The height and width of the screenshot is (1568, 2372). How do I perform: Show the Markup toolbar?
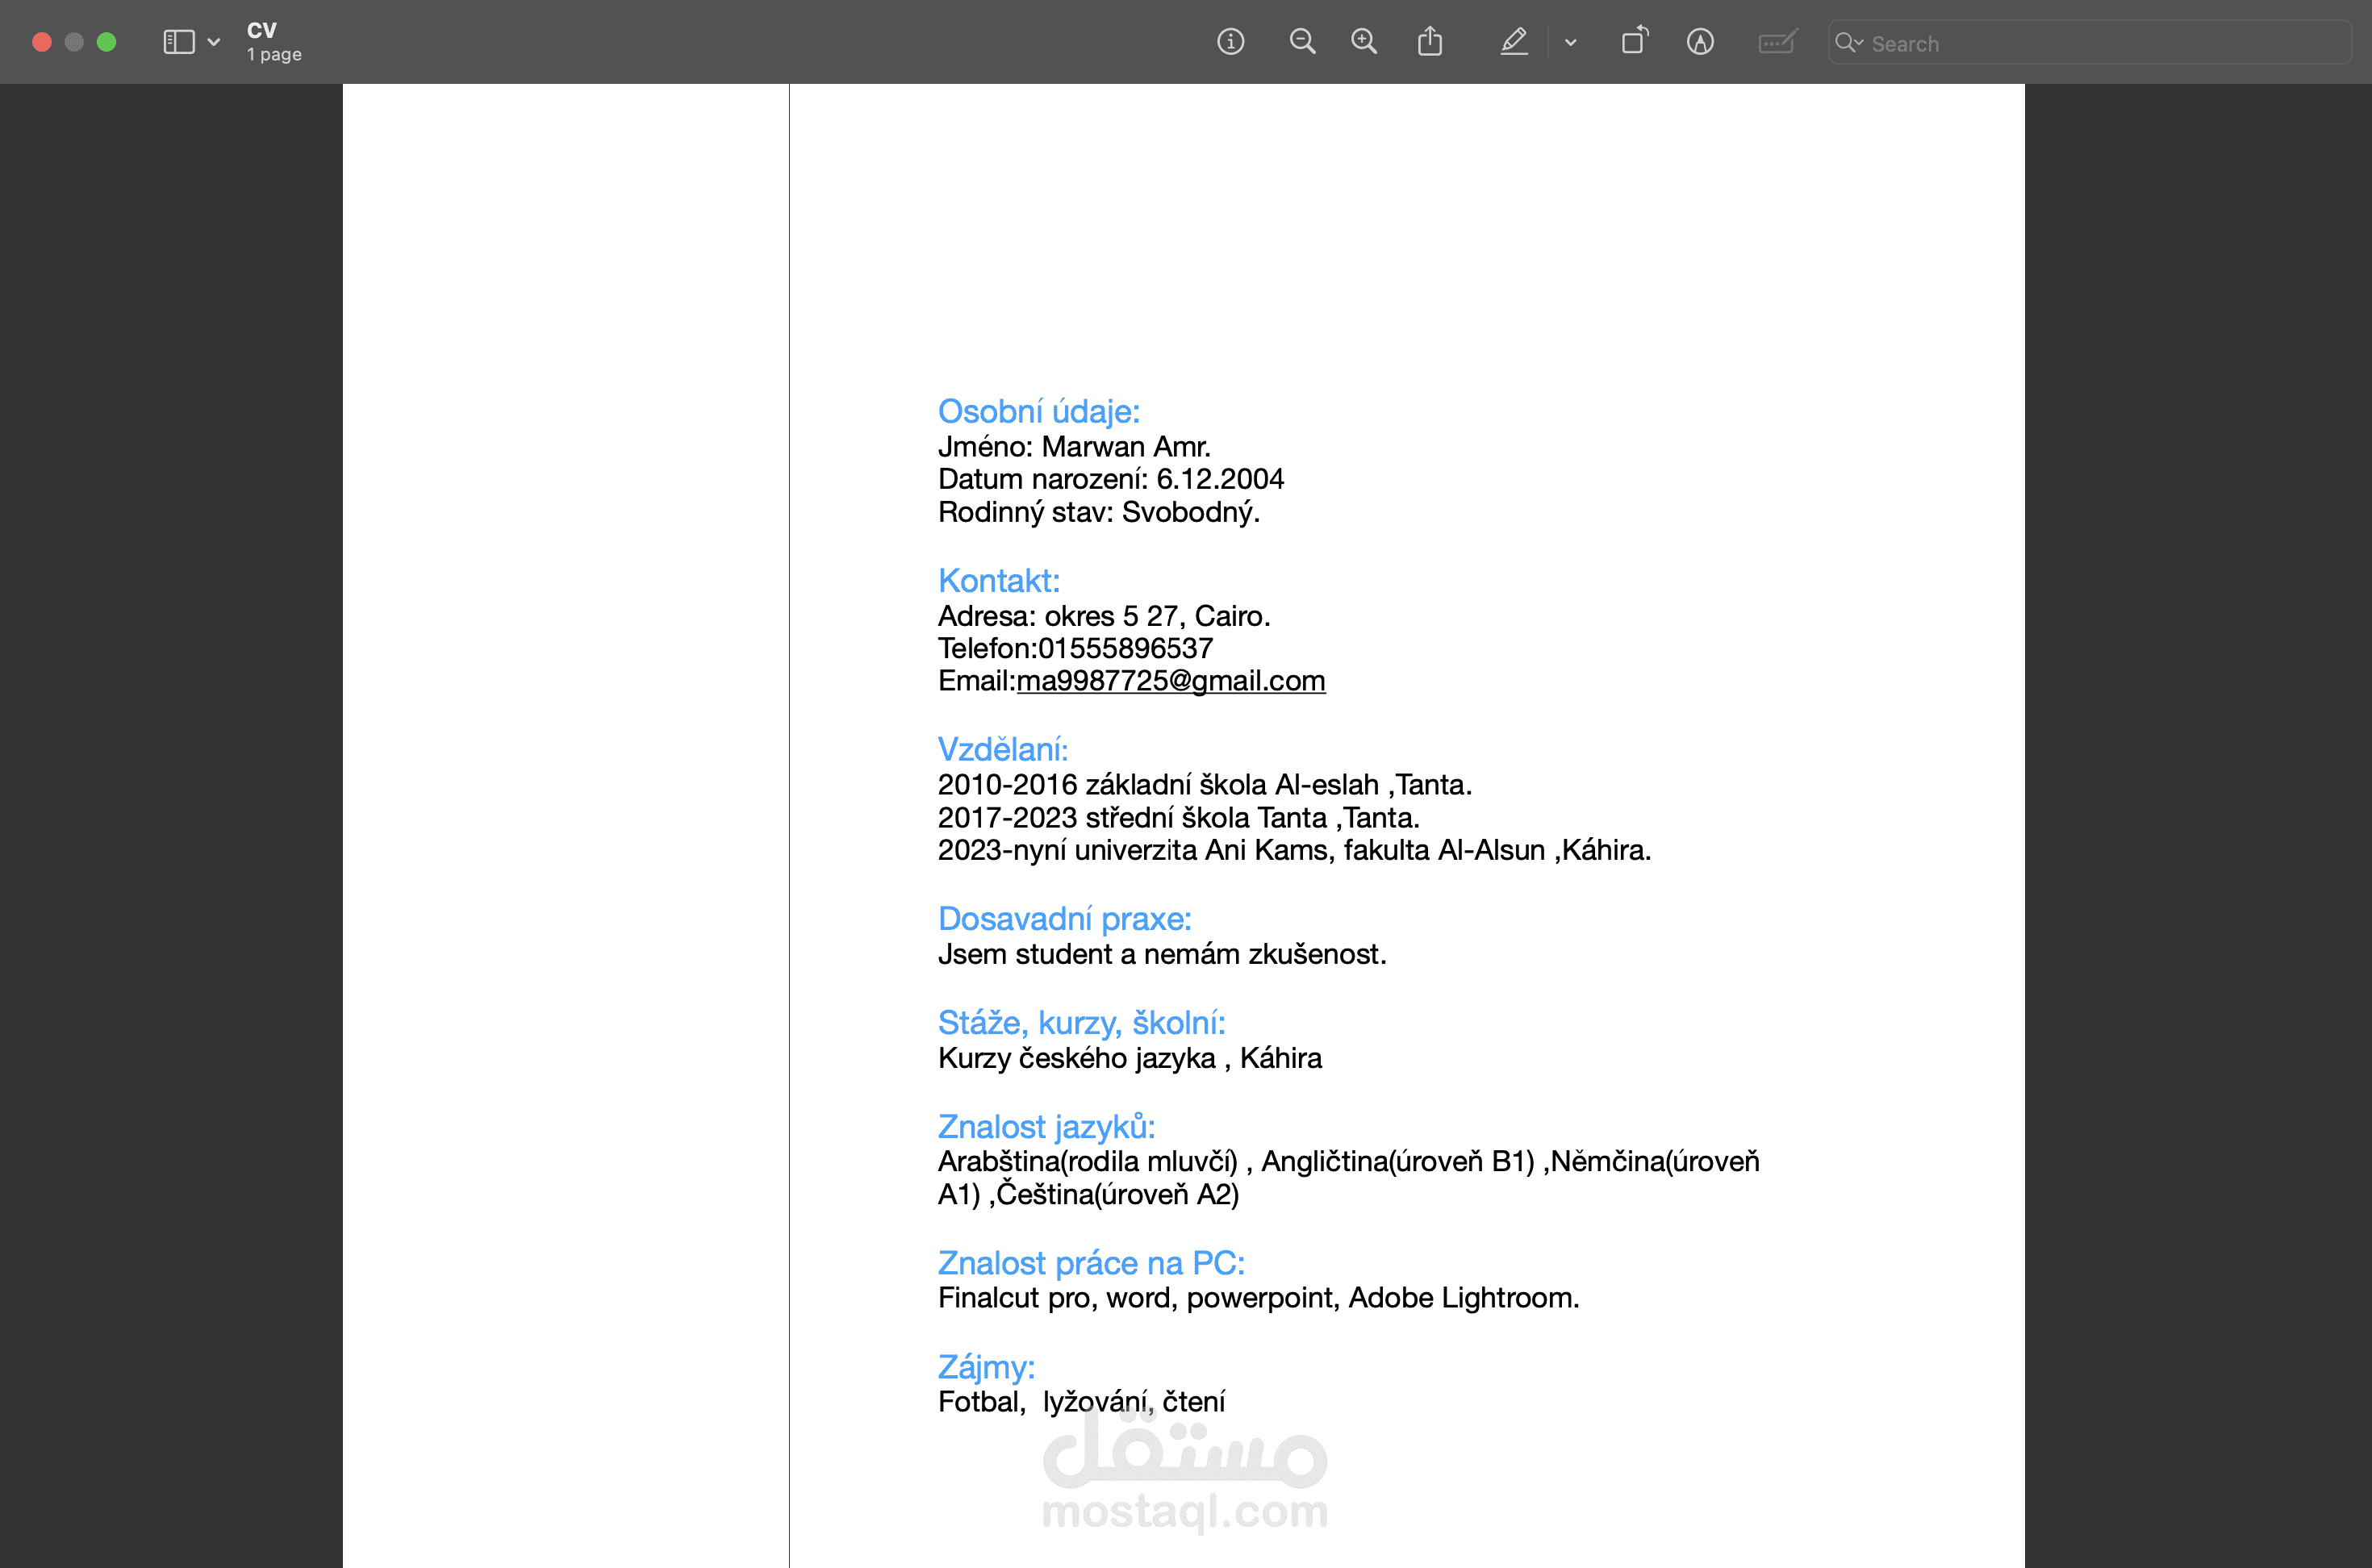1700,42
